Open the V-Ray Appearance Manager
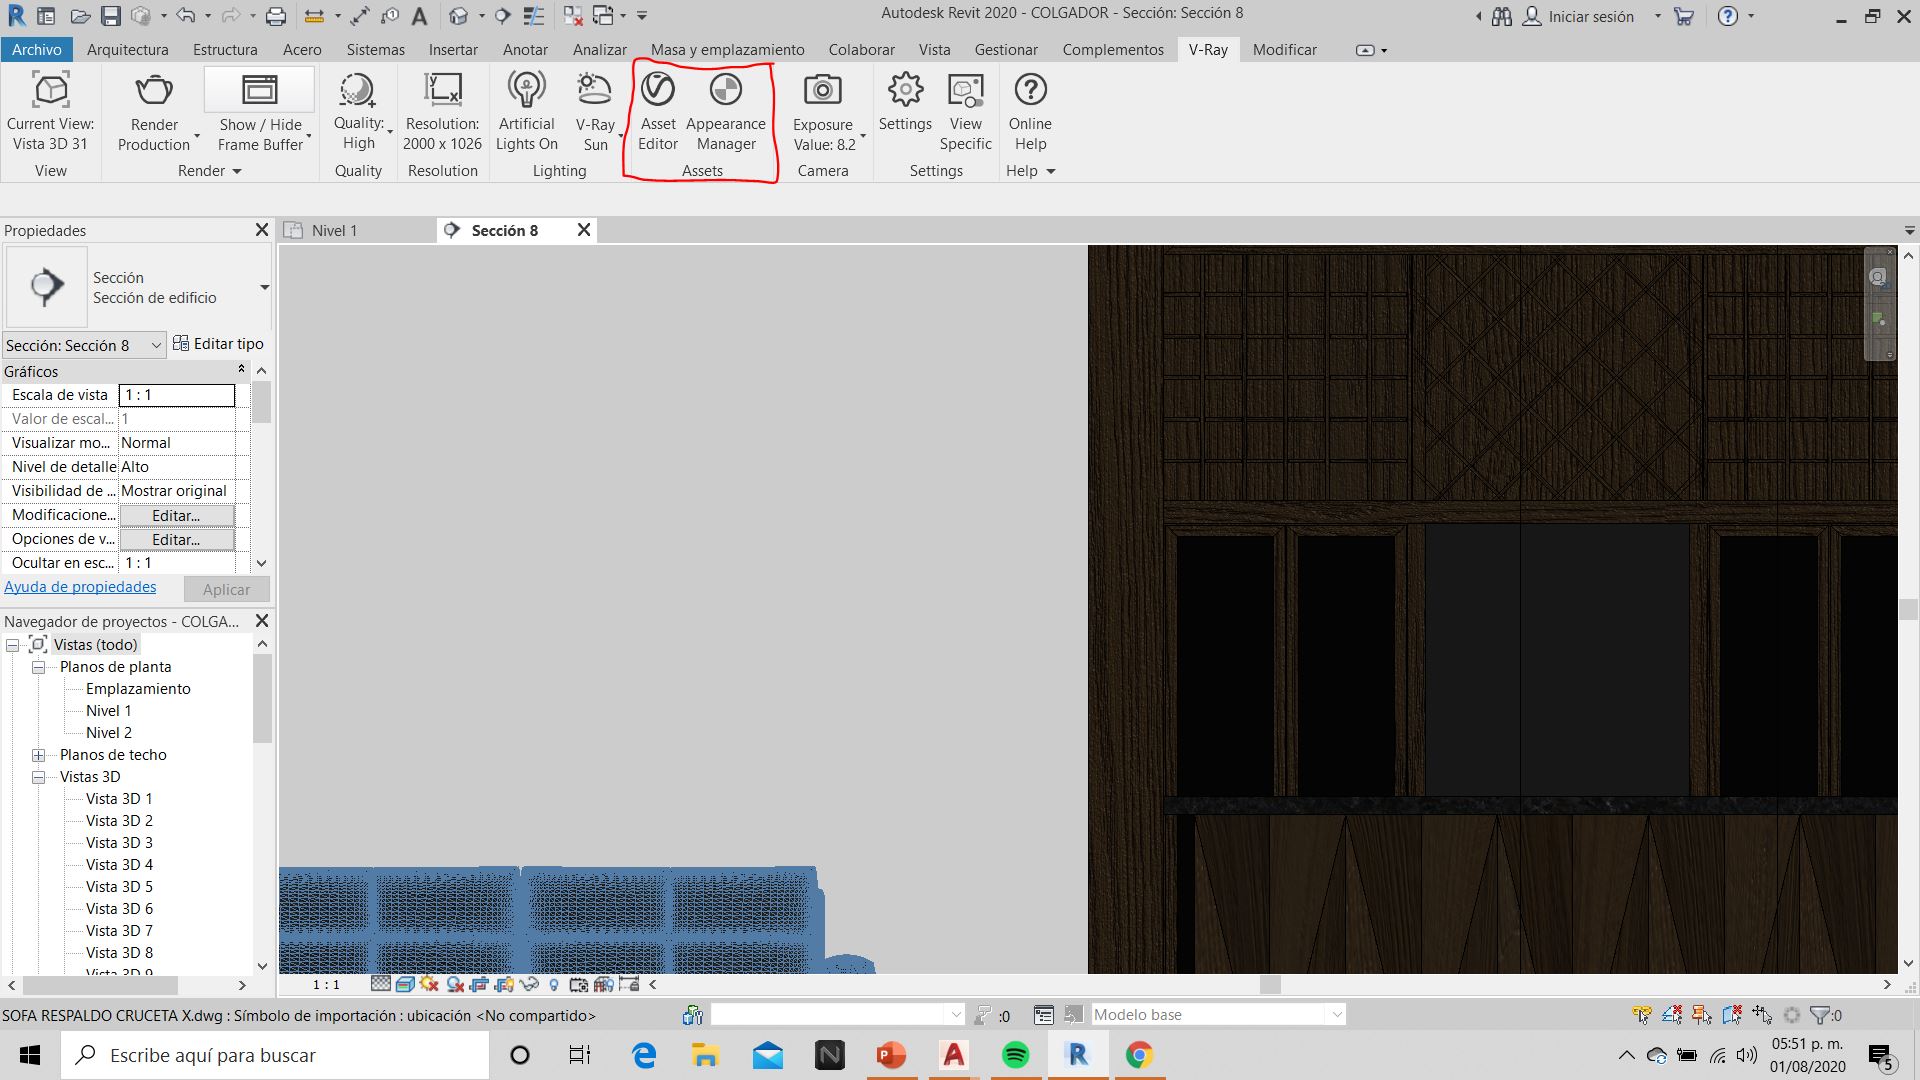 (726, 110)
